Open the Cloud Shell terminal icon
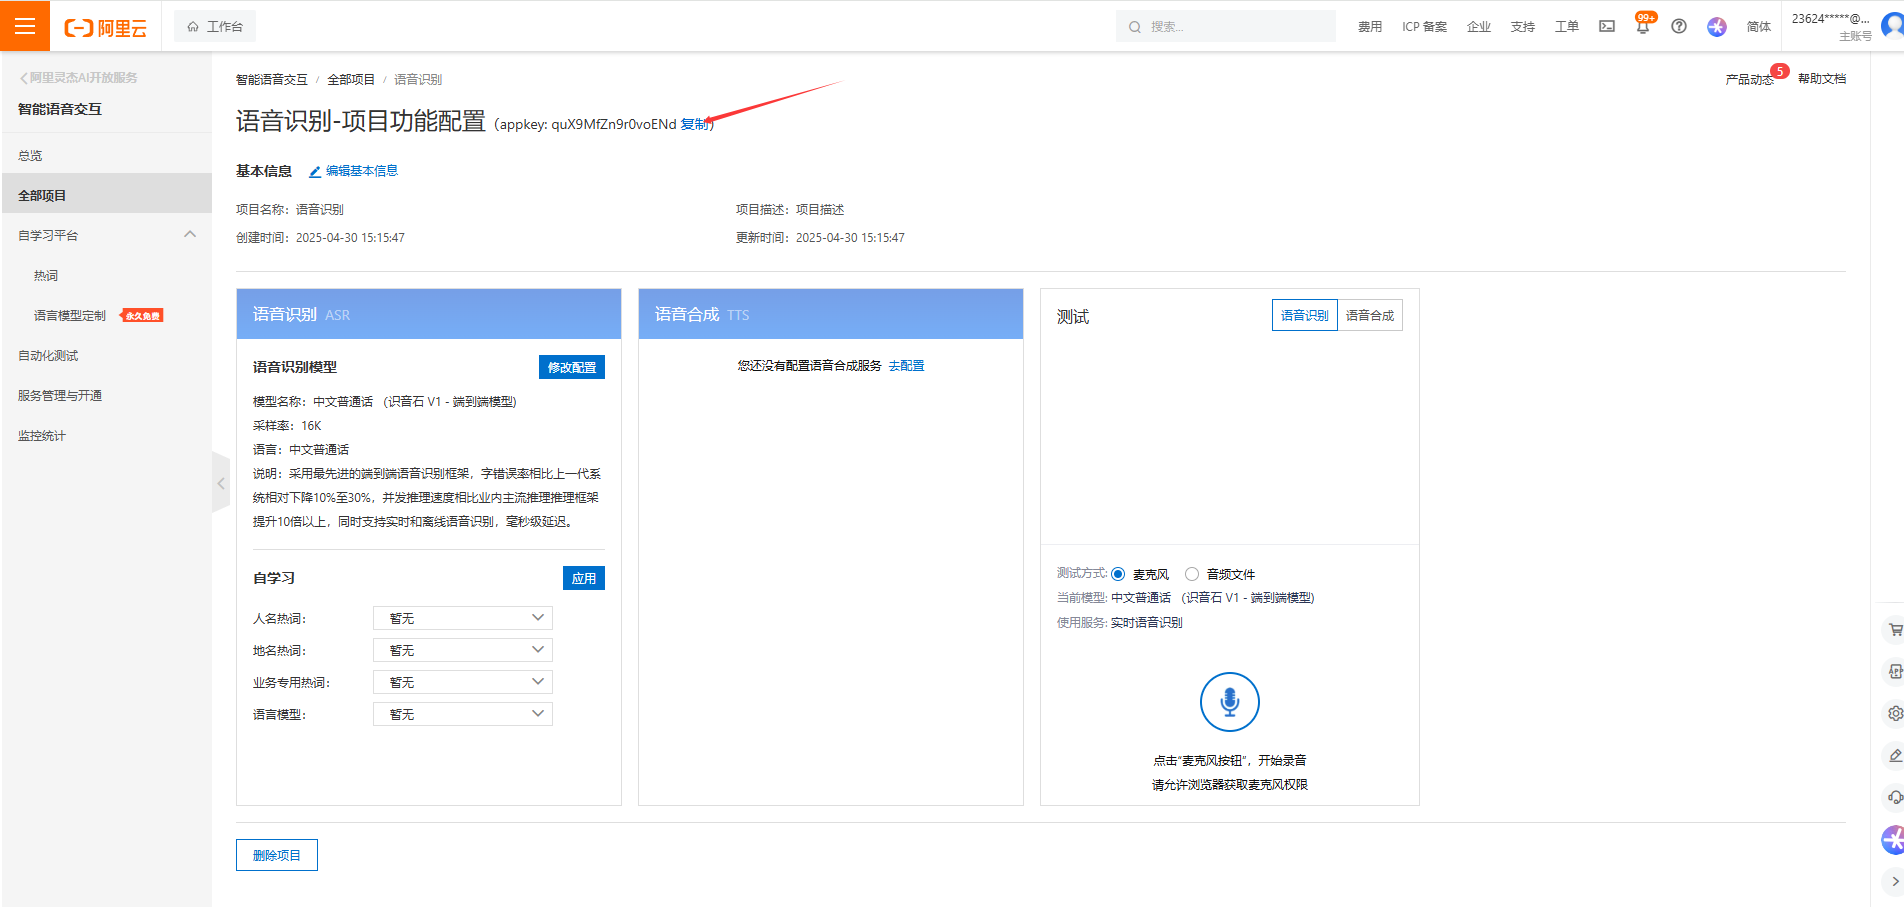The height and width of the screenshot is (907, 1904). click(1607, 27)
